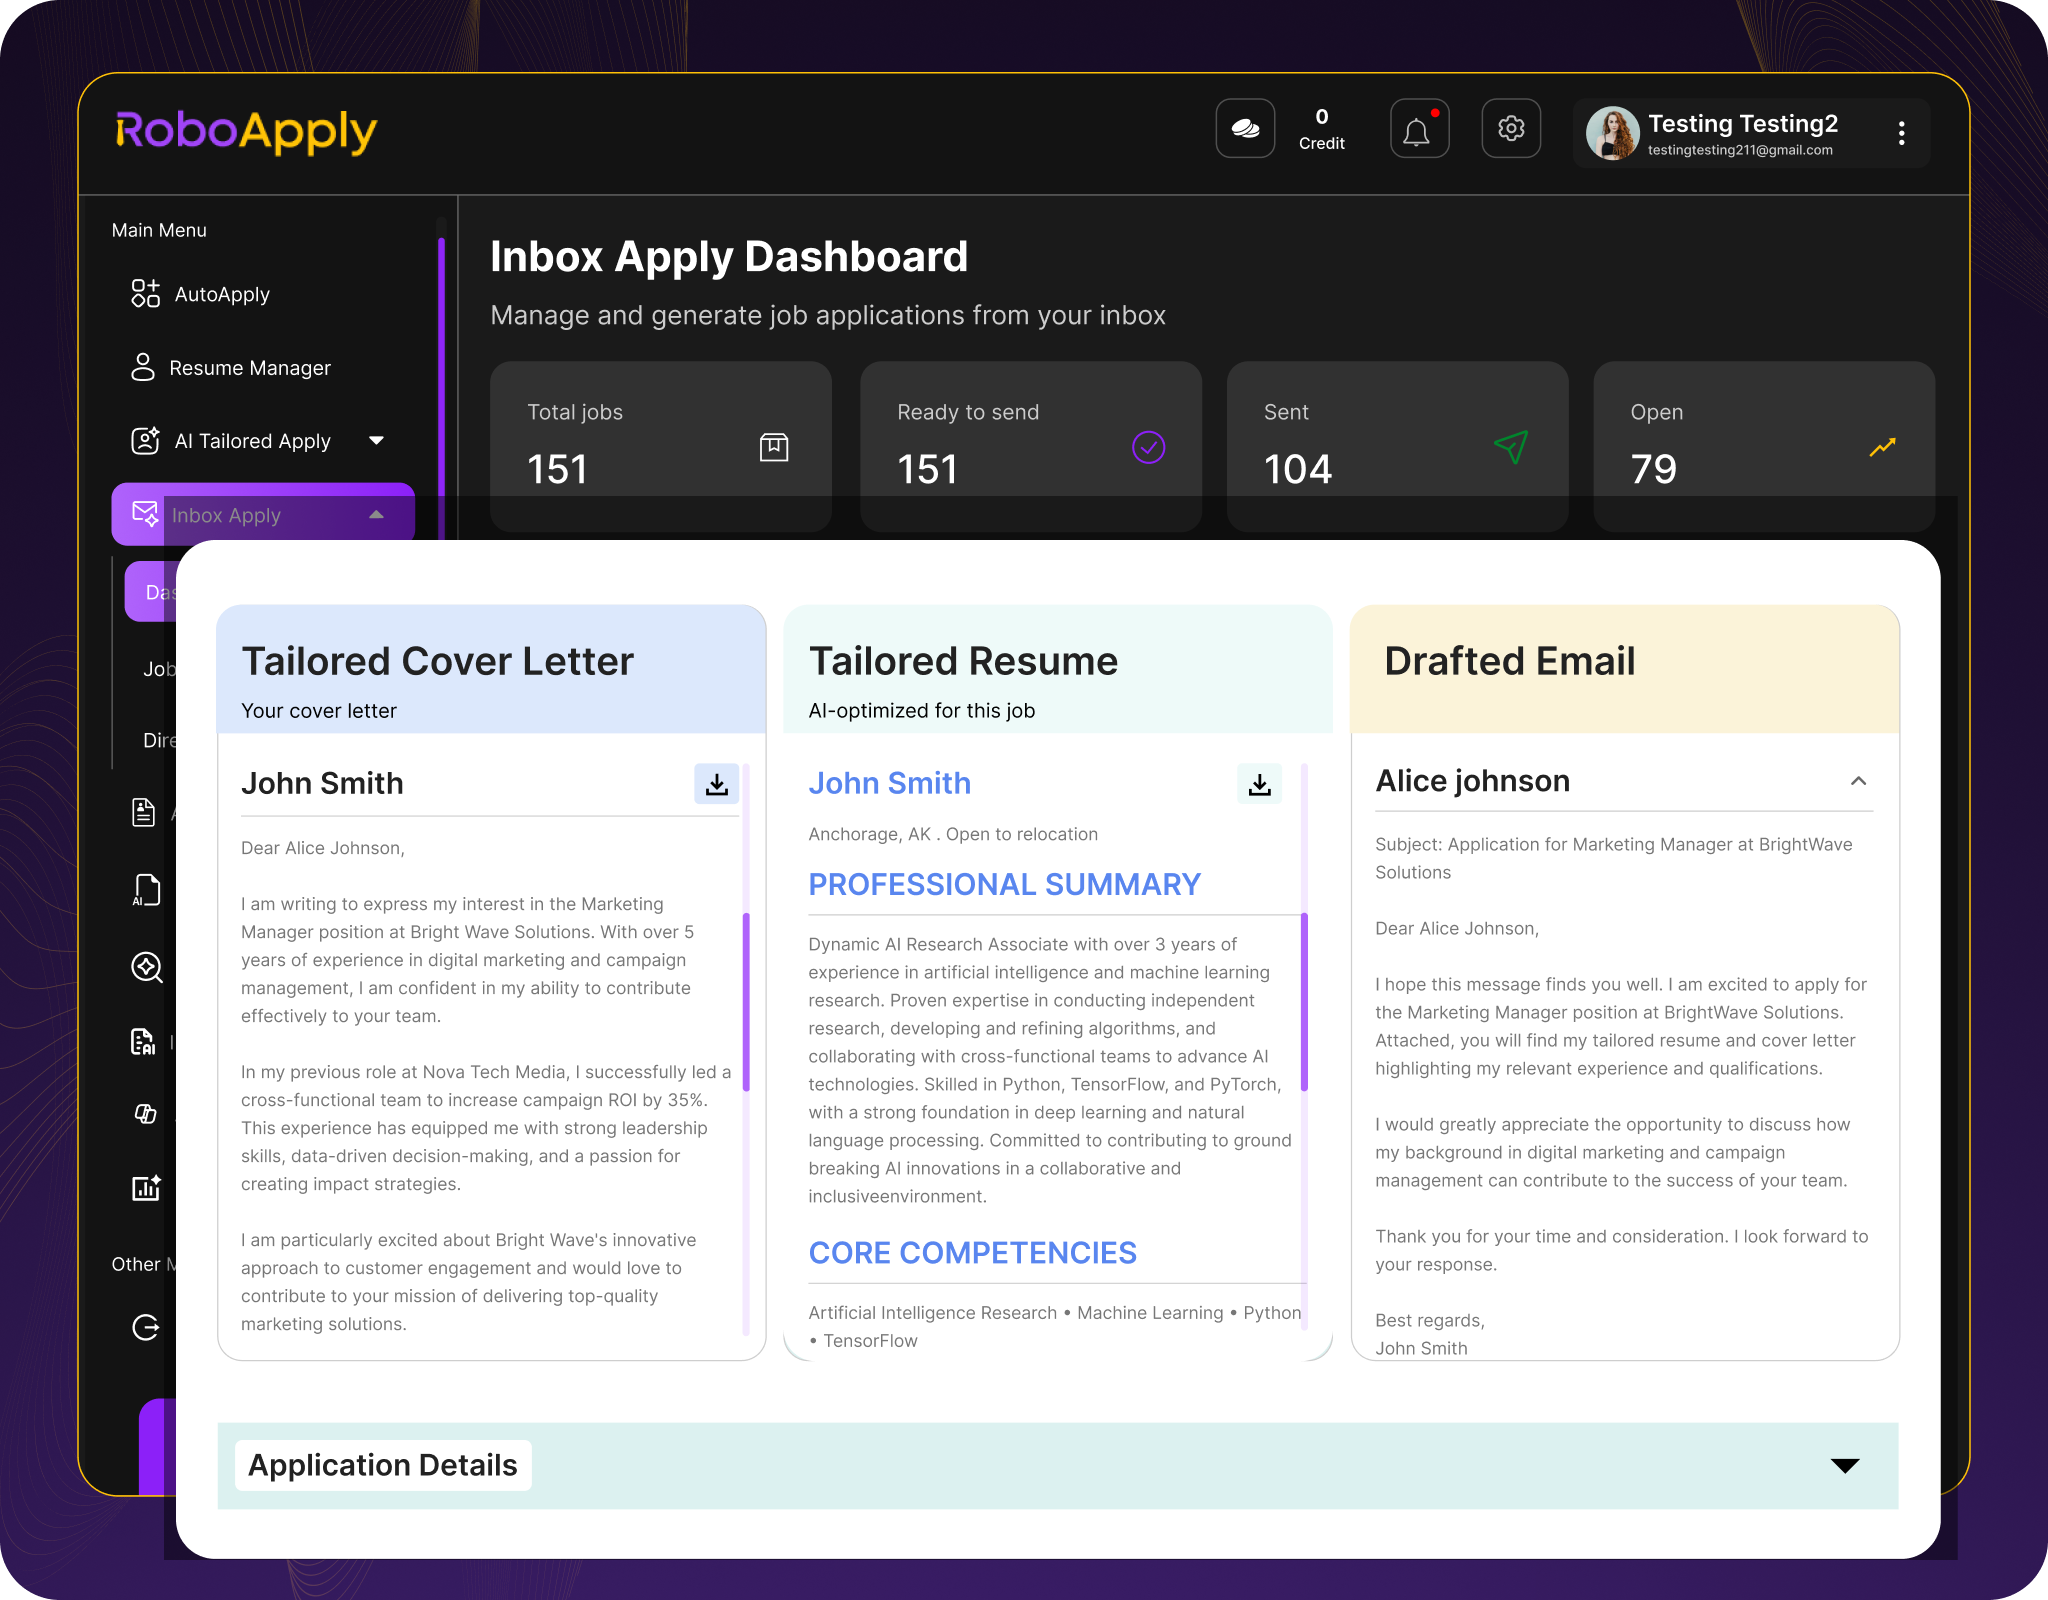
Task: Click the cover letter scrollbar
Action: coord(746,1000)
